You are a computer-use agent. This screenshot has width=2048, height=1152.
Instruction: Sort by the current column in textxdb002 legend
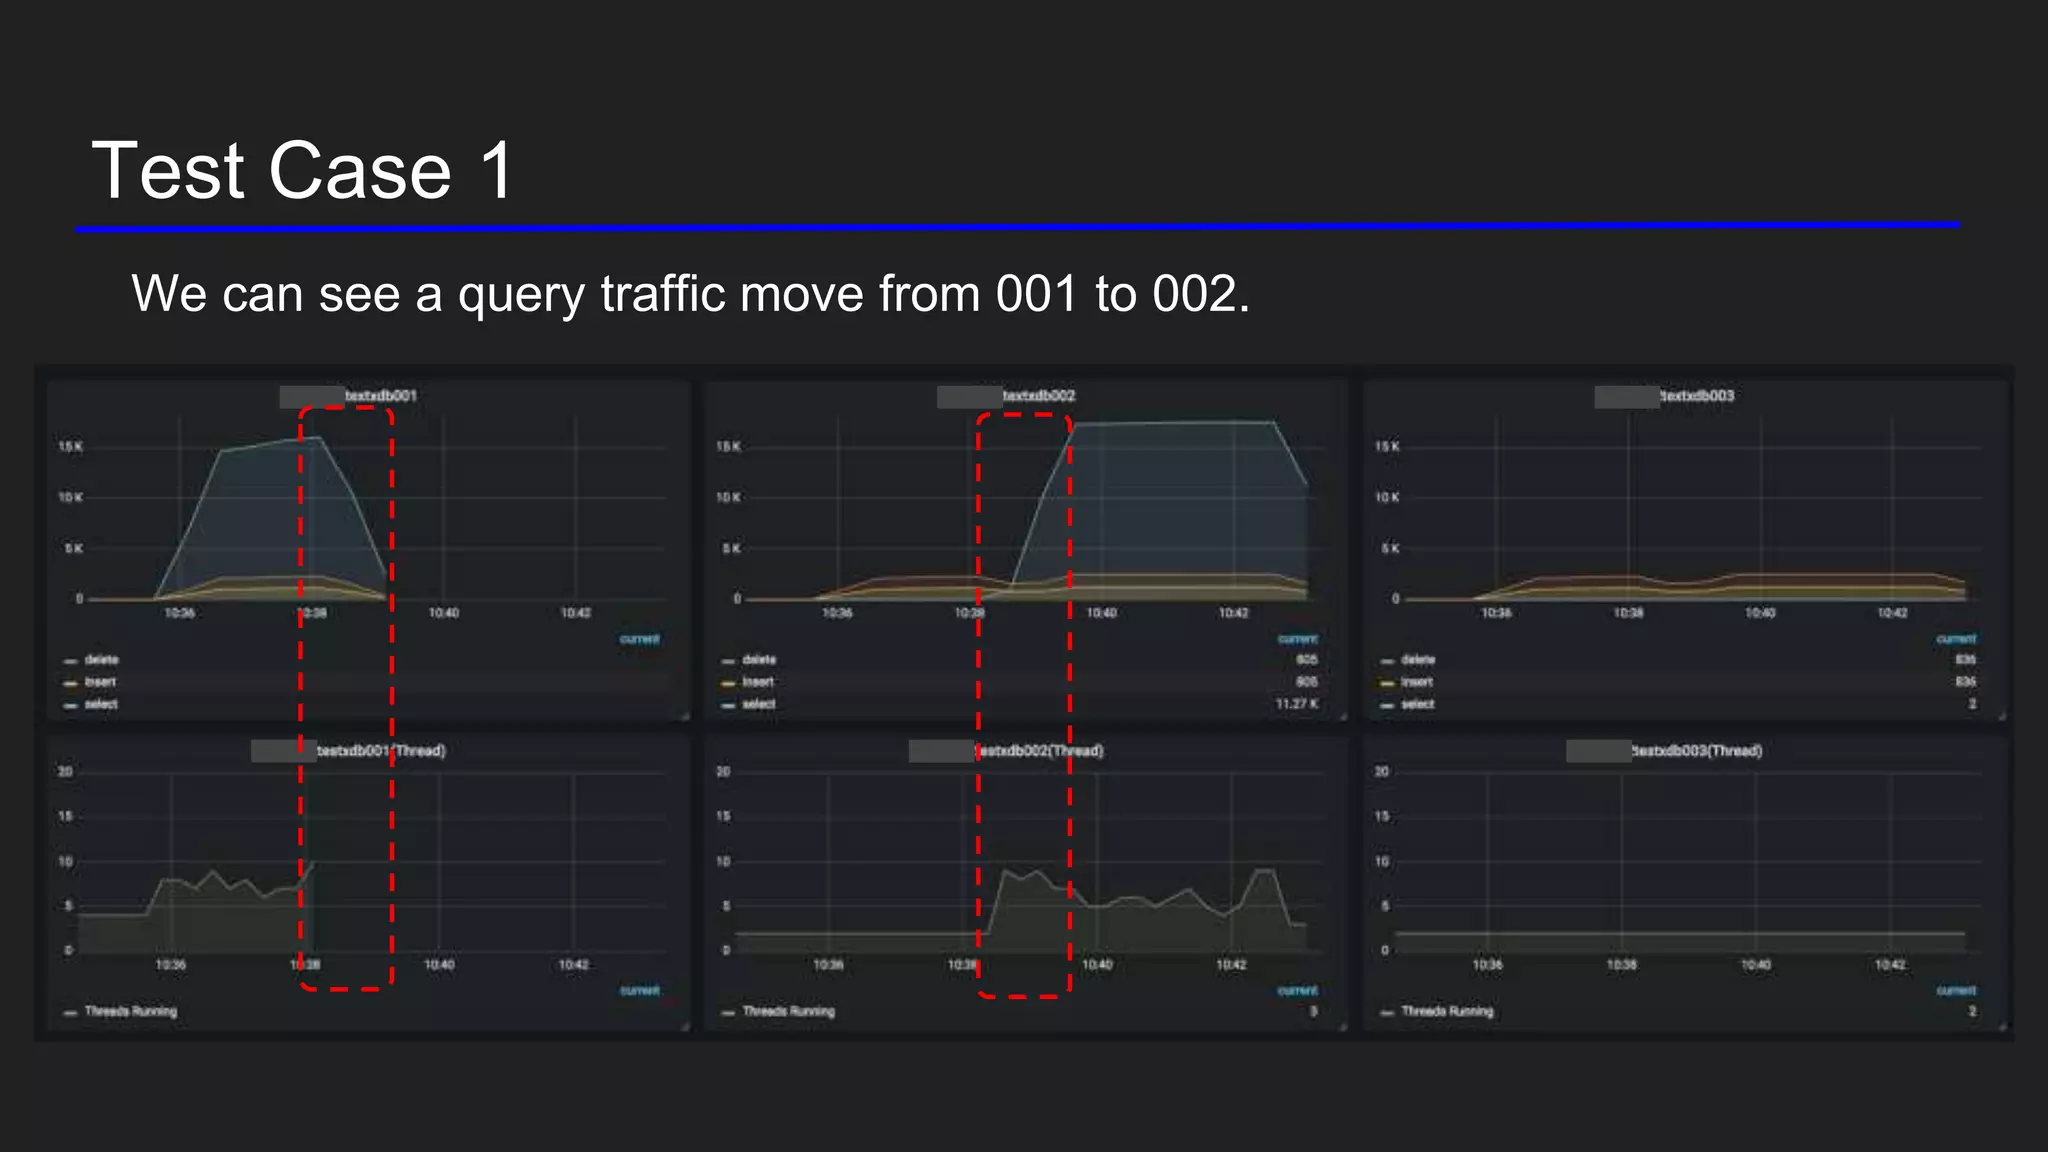click(1298, 639)
